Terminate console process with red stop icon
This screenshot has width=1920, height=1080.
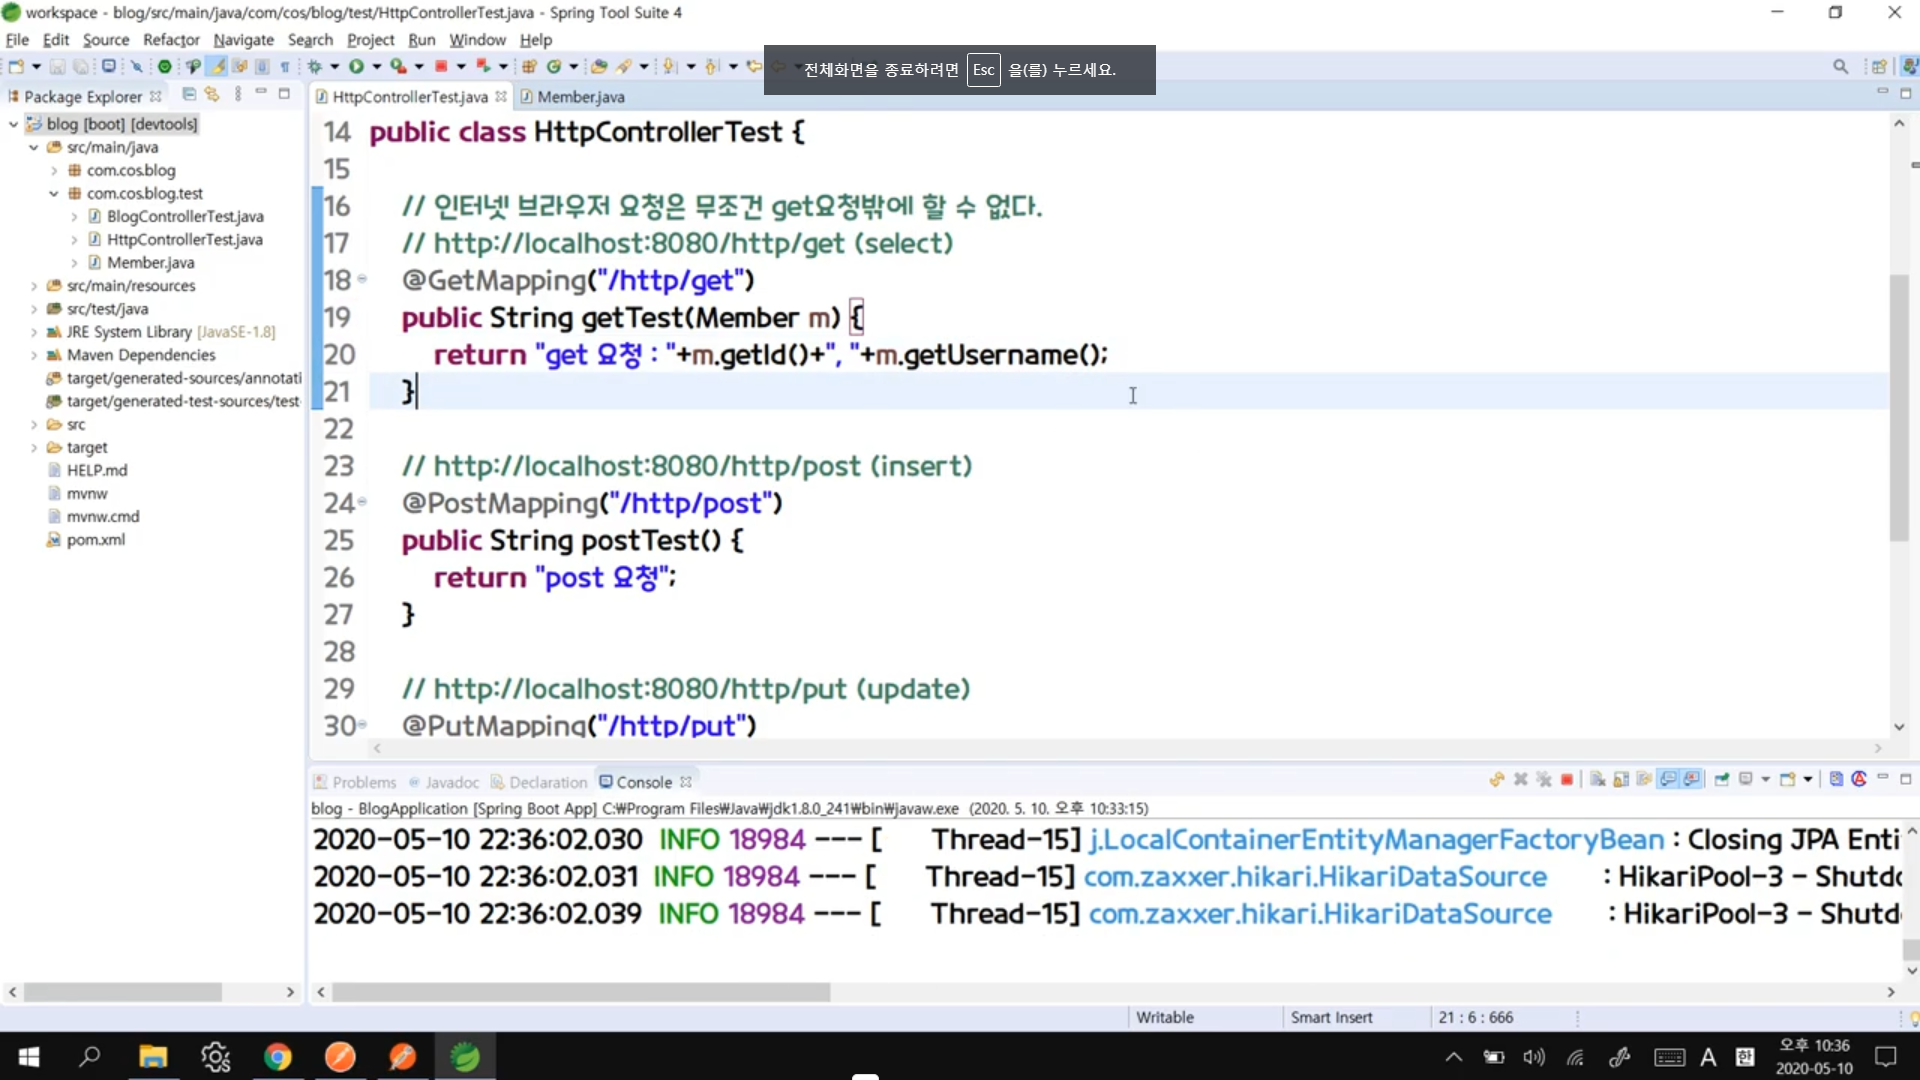(x=1567, y=780)
